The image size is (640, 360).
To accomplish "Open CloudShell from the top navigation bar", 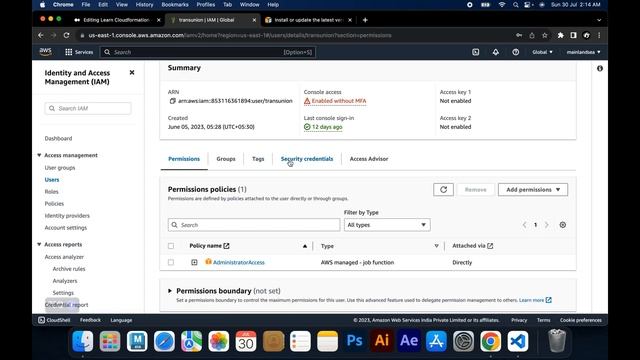I will point(476,52).
